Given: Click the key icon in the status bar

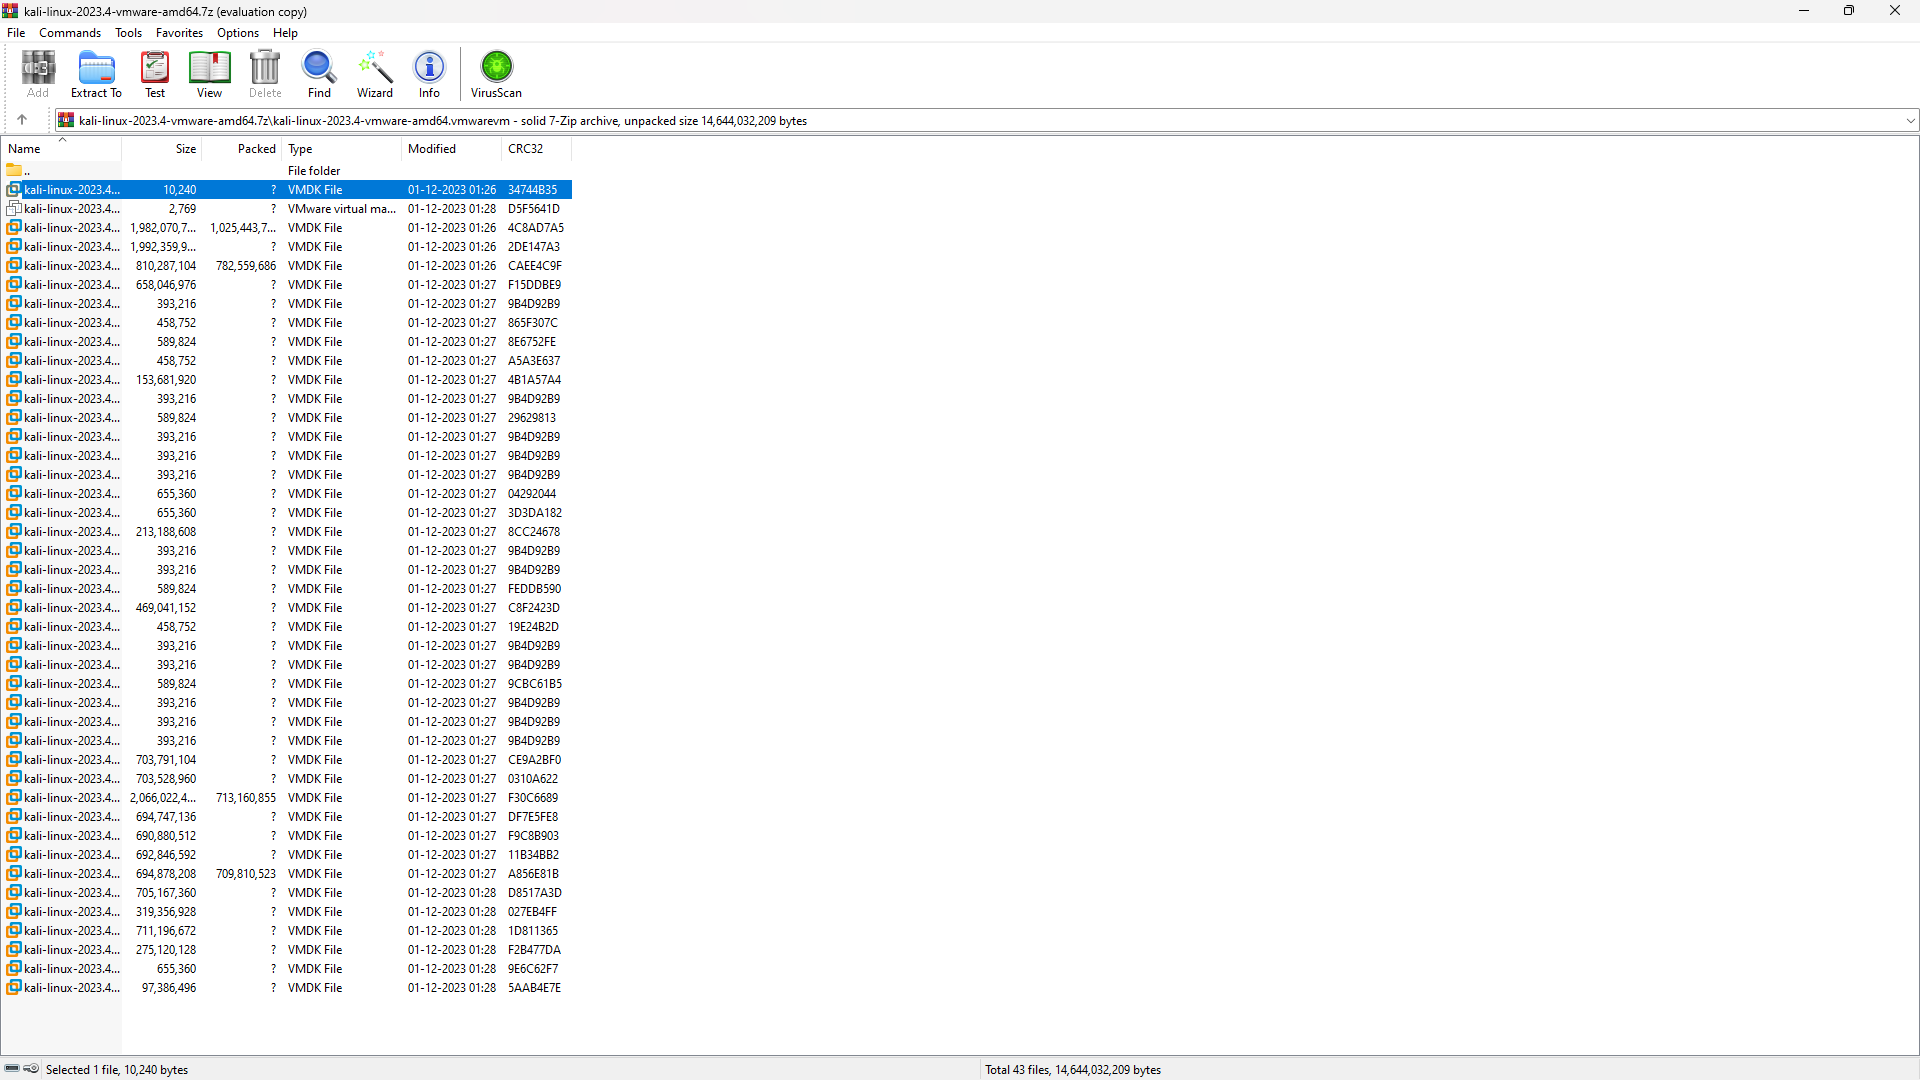Looking at the screenshot, I should click(x=31, y=1068).
